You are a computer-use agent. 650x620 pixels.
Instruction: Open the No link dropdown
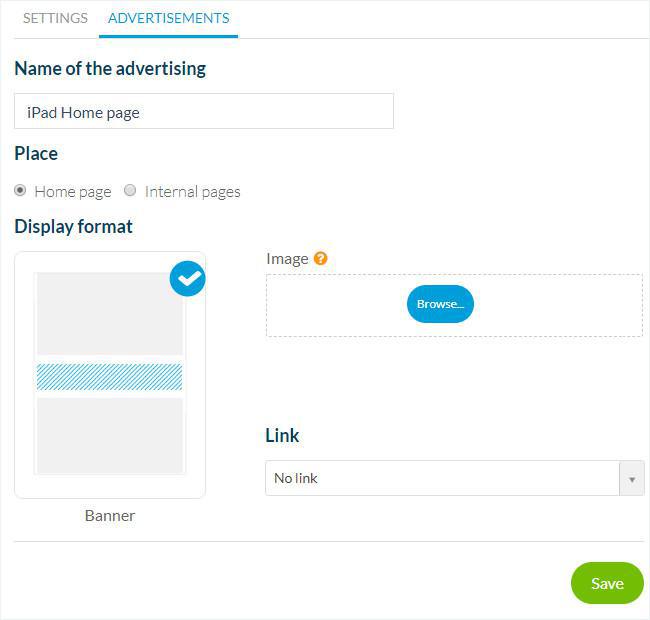pos(442,478)
